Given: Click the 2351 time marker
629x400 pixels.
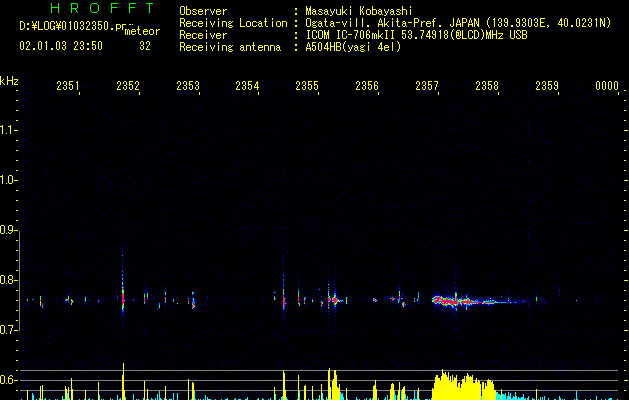Looking at the screenshot, I should pyautogui.click(x=67, y=85).
